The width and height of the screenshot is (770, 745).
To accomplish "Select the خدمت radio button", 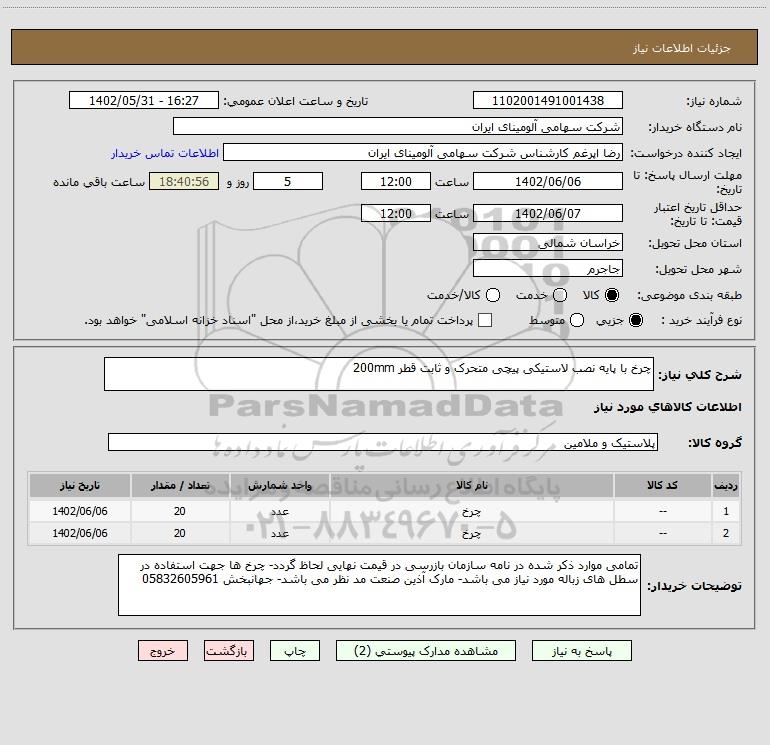I will pos(560,295).
